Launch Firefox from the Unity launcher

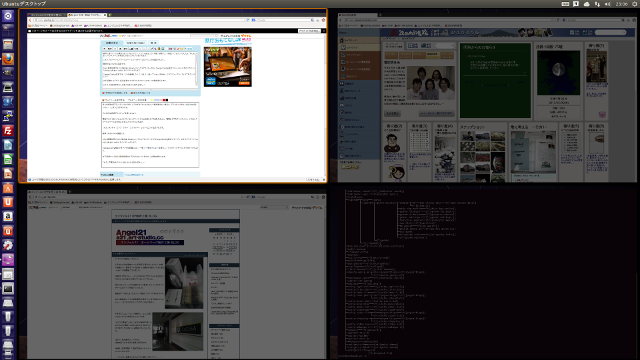point(8,59)
